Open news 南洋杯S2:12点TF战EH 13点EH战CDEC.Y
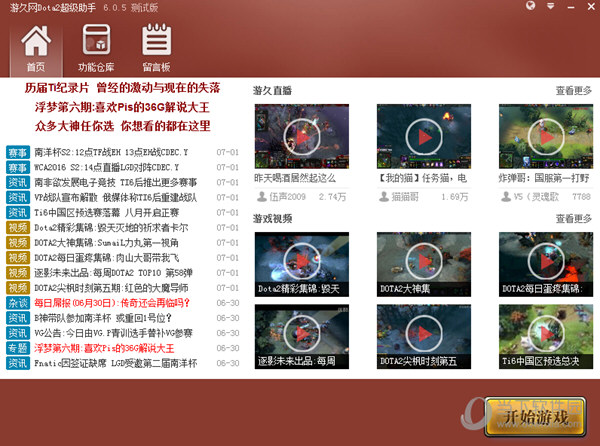The width and height of the screenshot is (600, 446). [111, 152]
